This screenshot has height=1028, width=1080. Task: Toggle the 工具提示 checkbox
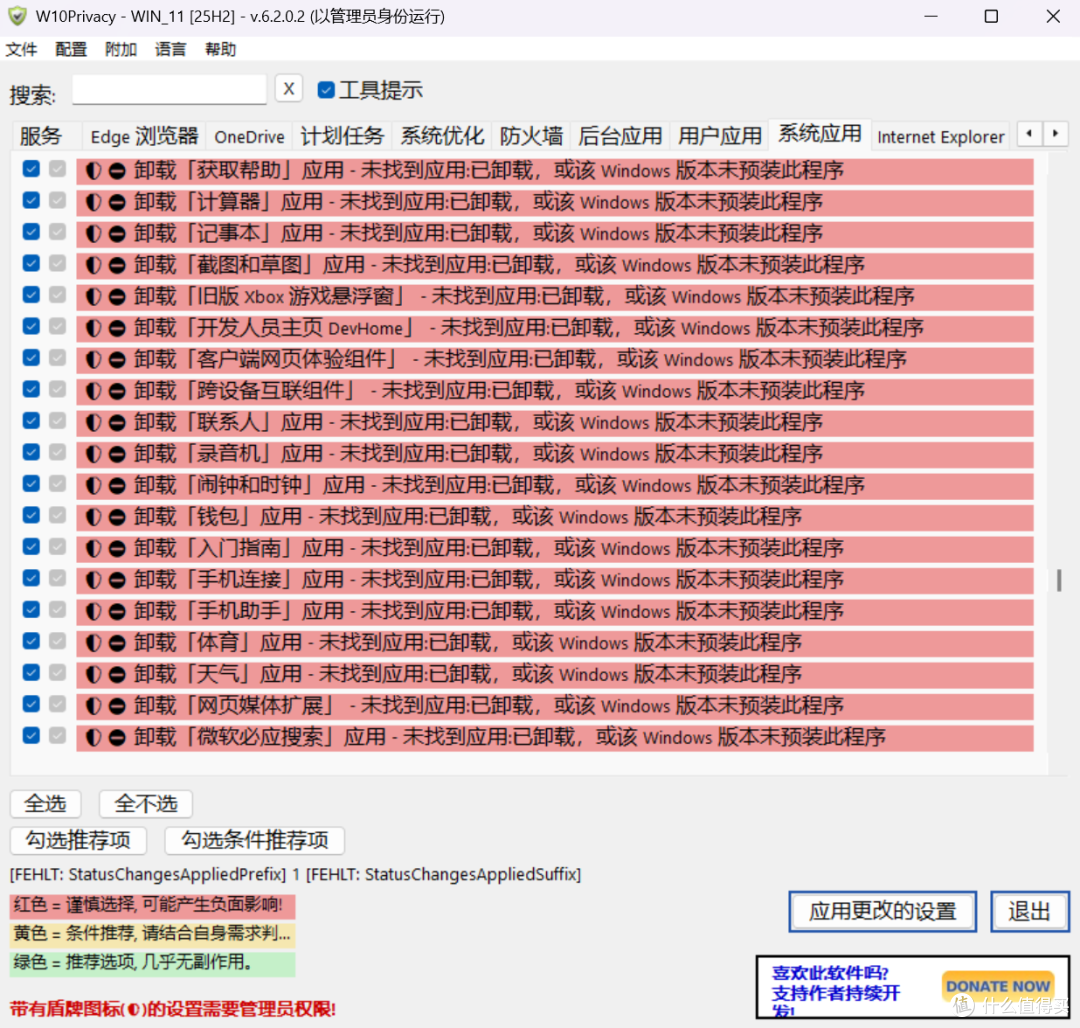326,90
